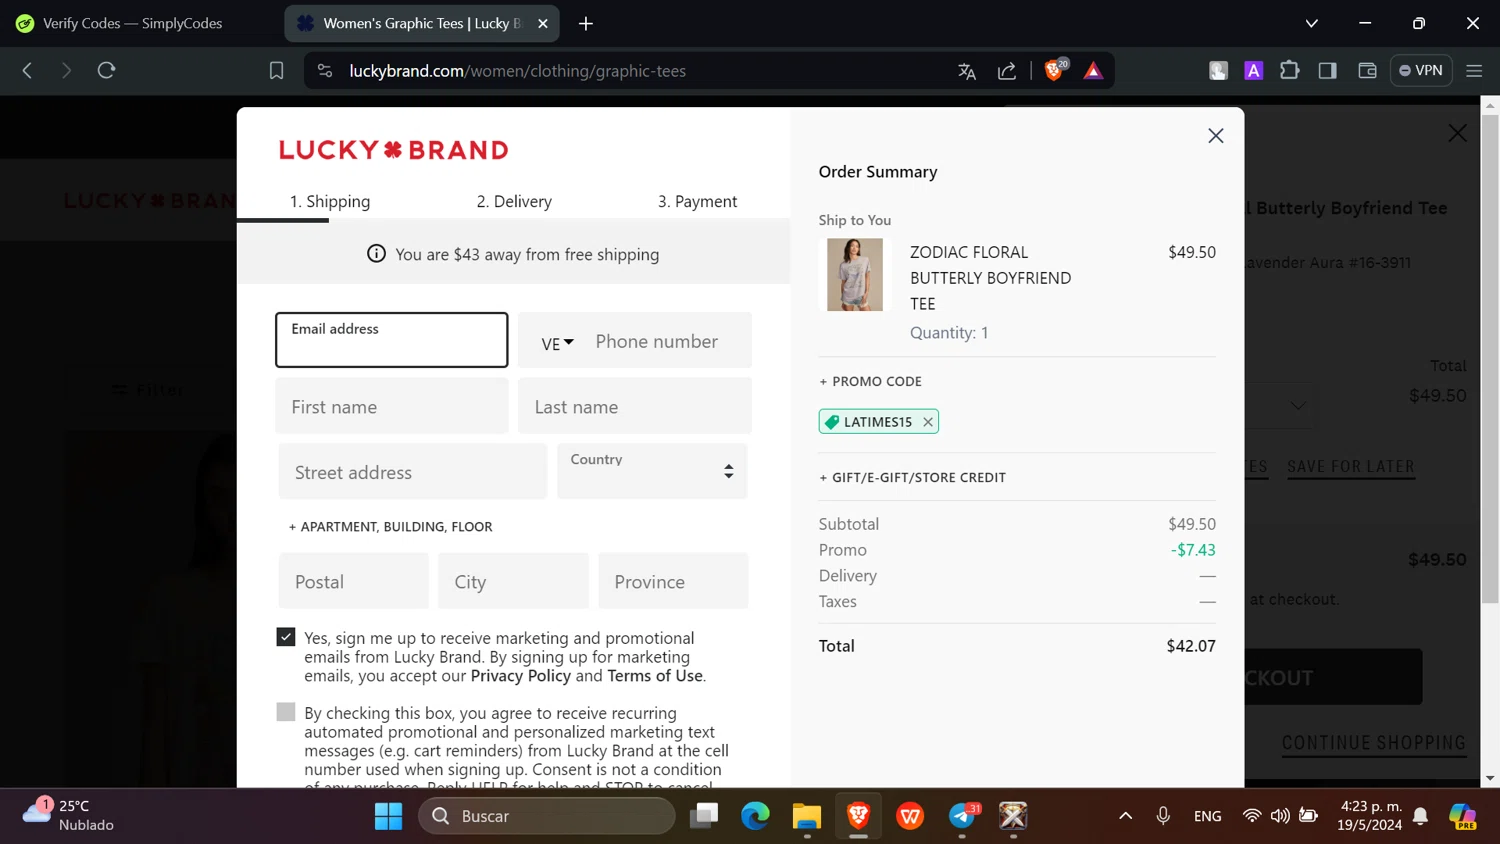Click the Lucky Brand logo in checkout
Screen dimensions: 1500x844
tap(394, 150)
